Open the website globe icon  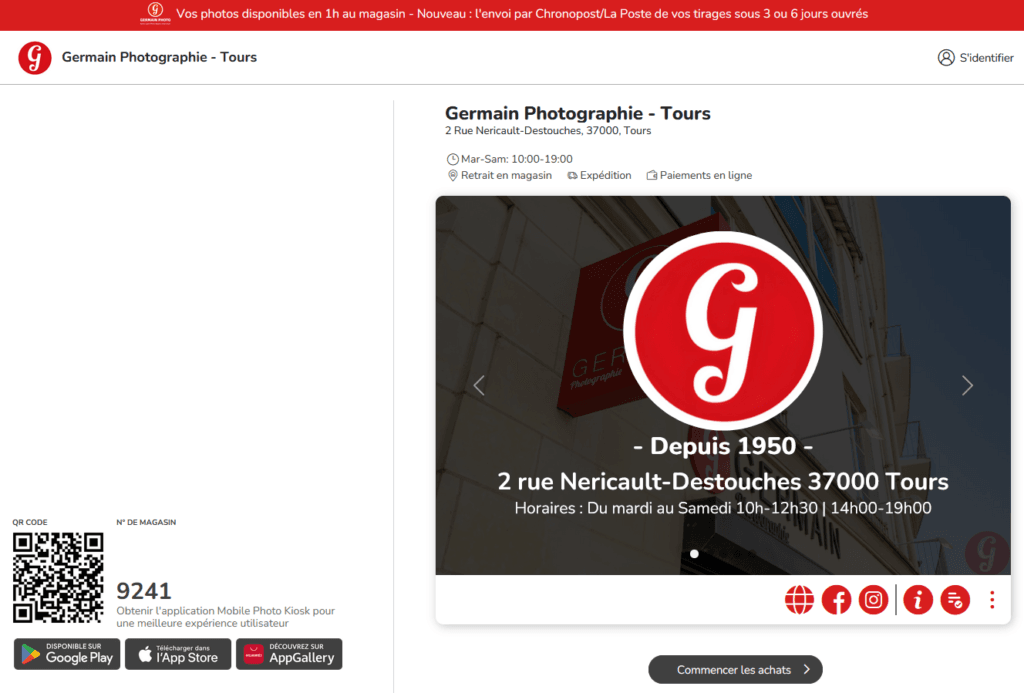799,600
